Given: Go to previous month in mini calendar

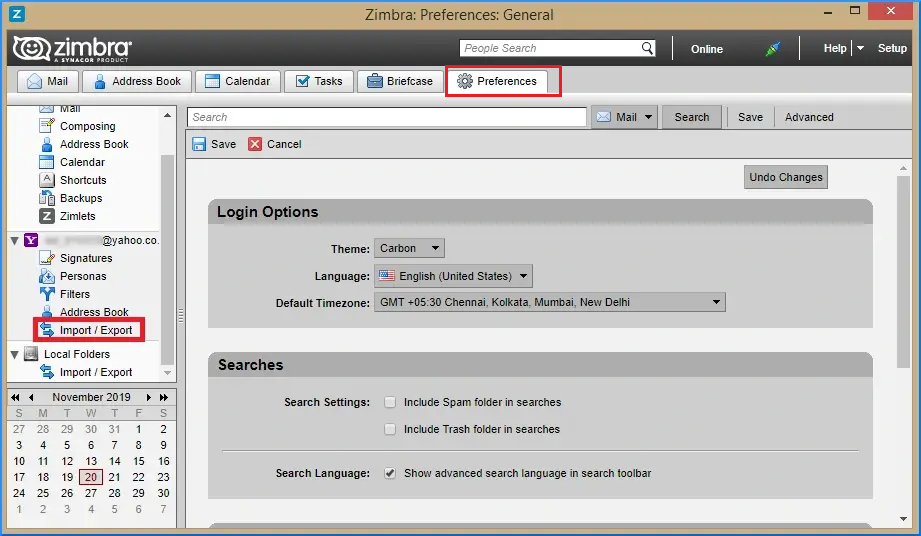Looking at the screenshot, I should tap(31, 397).
